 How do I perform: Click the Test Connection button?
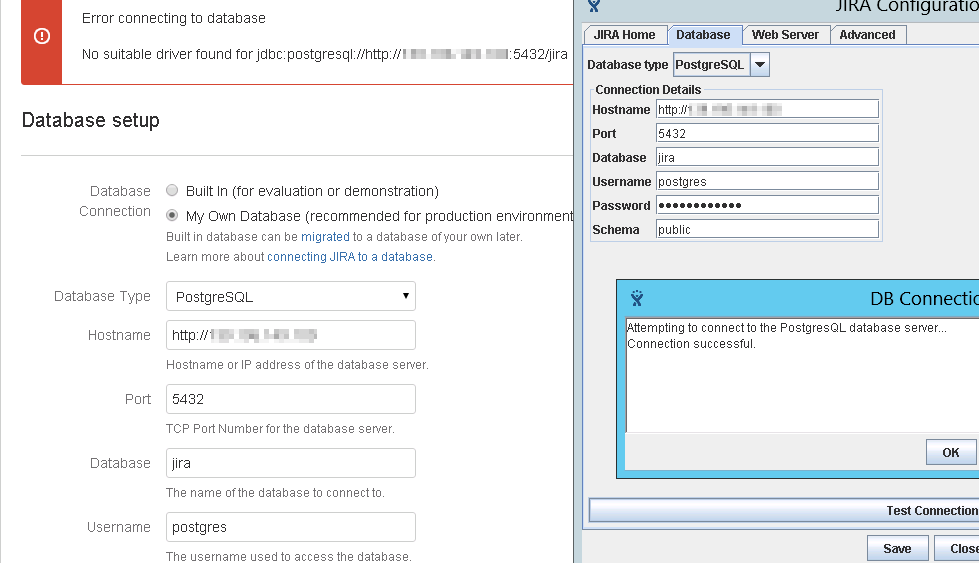click(784, 511)
